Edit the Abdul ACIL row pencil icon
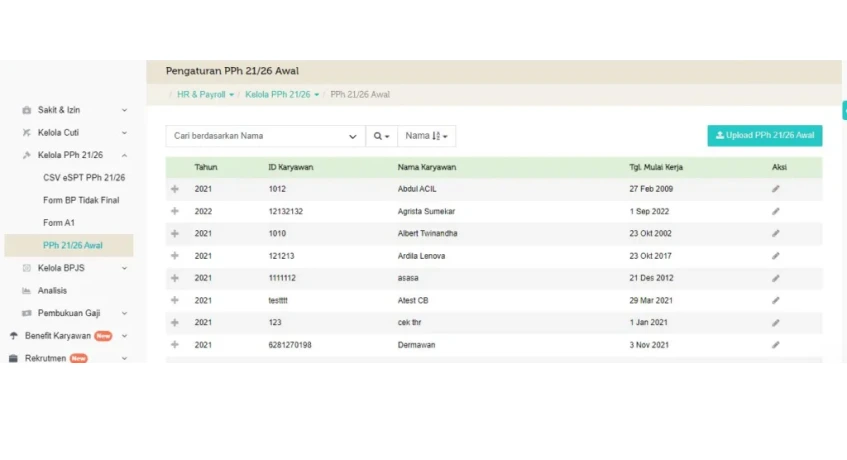This screenshot has height=460, width=847. 776,189
